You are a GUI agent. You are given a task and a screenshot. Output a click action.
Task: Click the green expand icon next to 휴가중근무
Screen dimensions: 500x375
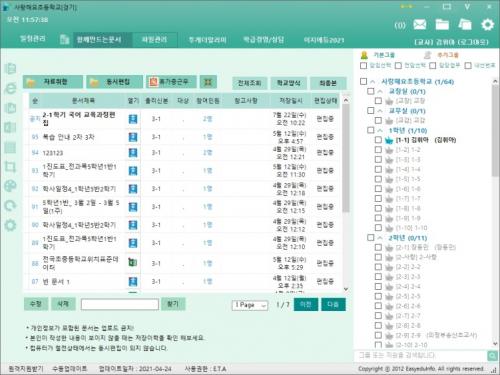tap(208, 82)
